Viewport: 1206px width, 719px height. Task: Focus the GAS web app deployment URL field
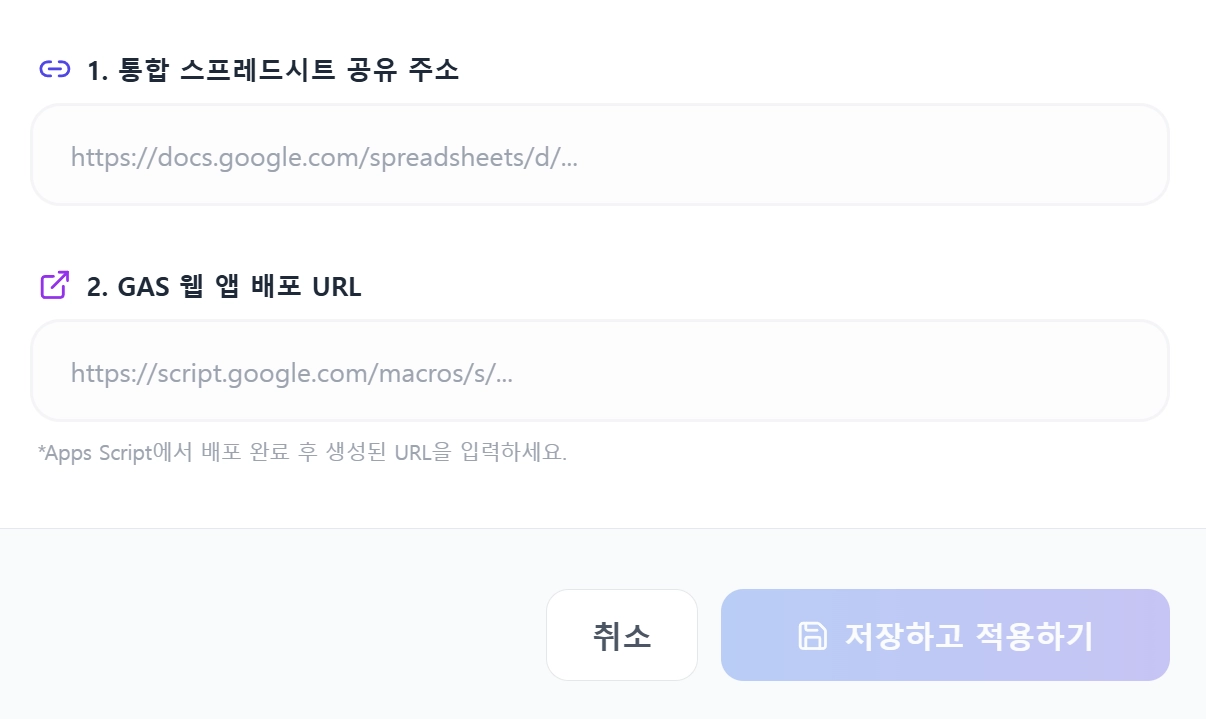pos(600,373)
